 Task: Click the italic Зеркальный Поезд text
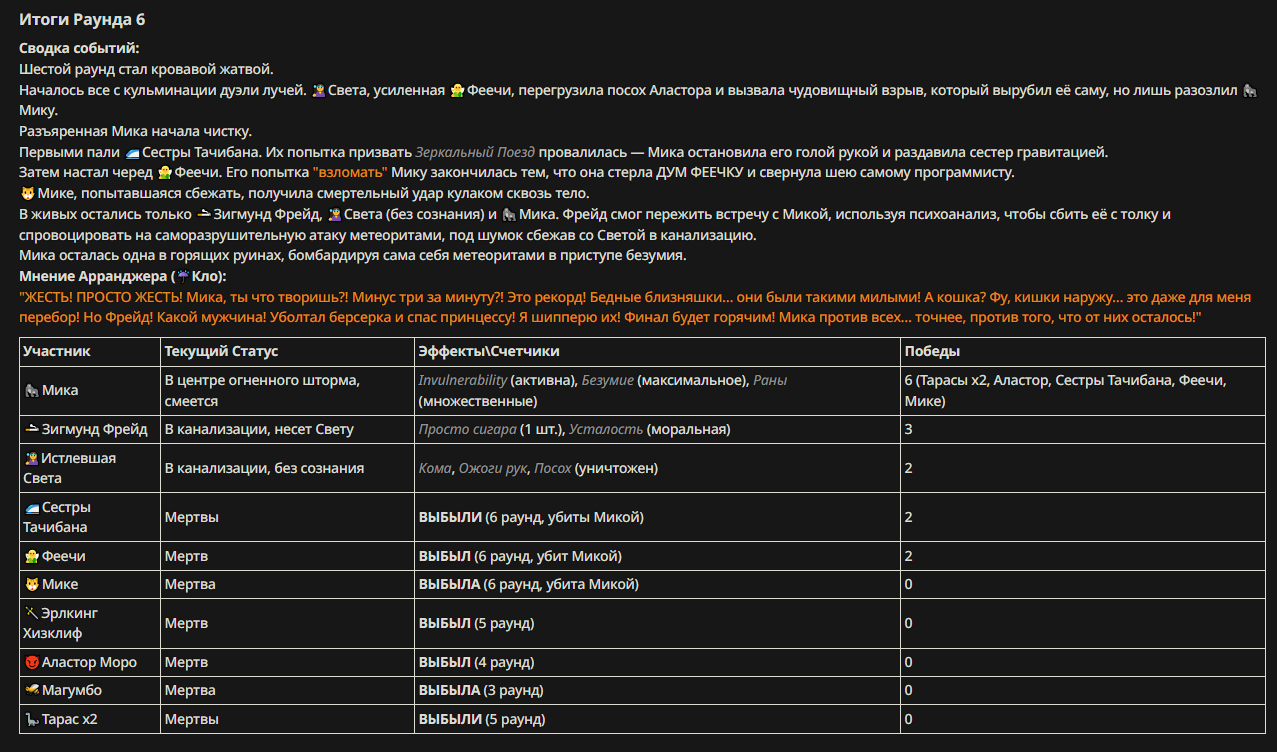pos(476,152)
